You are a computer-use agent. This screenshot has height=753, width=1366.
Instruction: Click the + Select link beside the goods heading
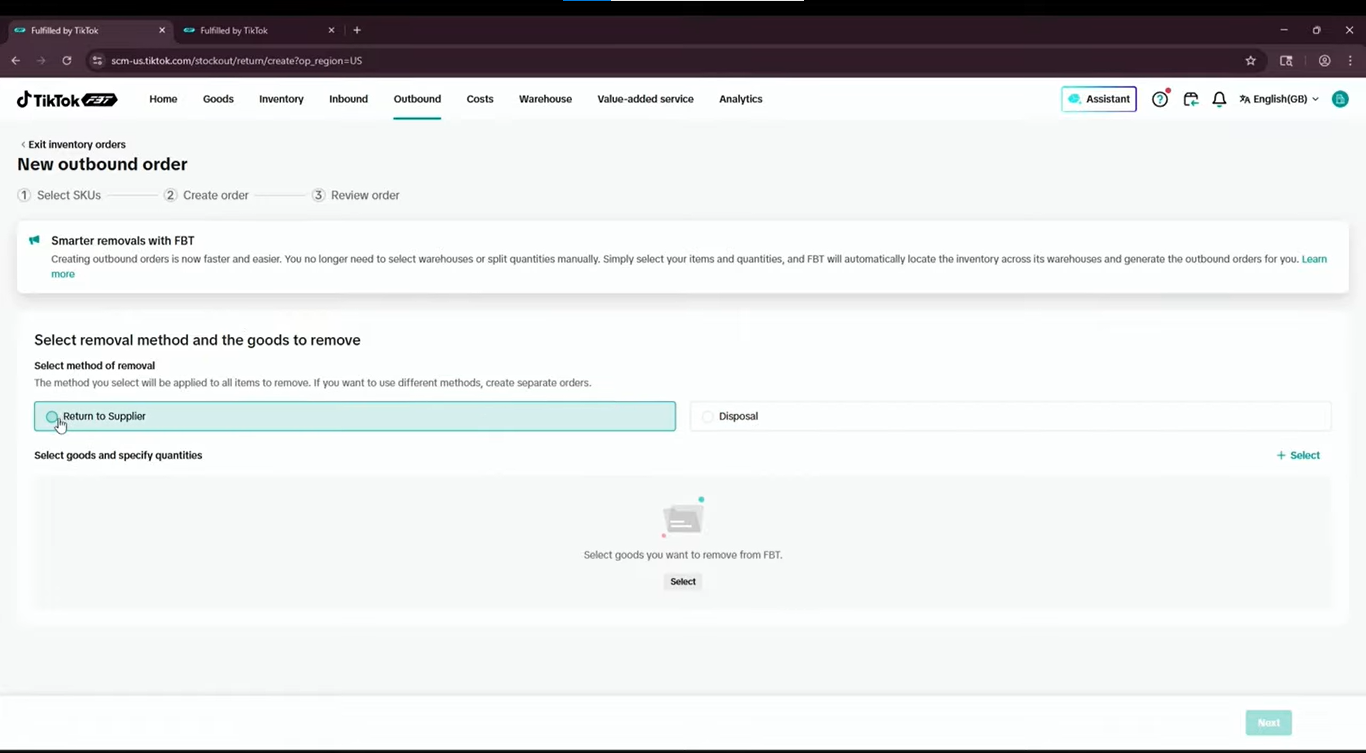click(1298, 455)
